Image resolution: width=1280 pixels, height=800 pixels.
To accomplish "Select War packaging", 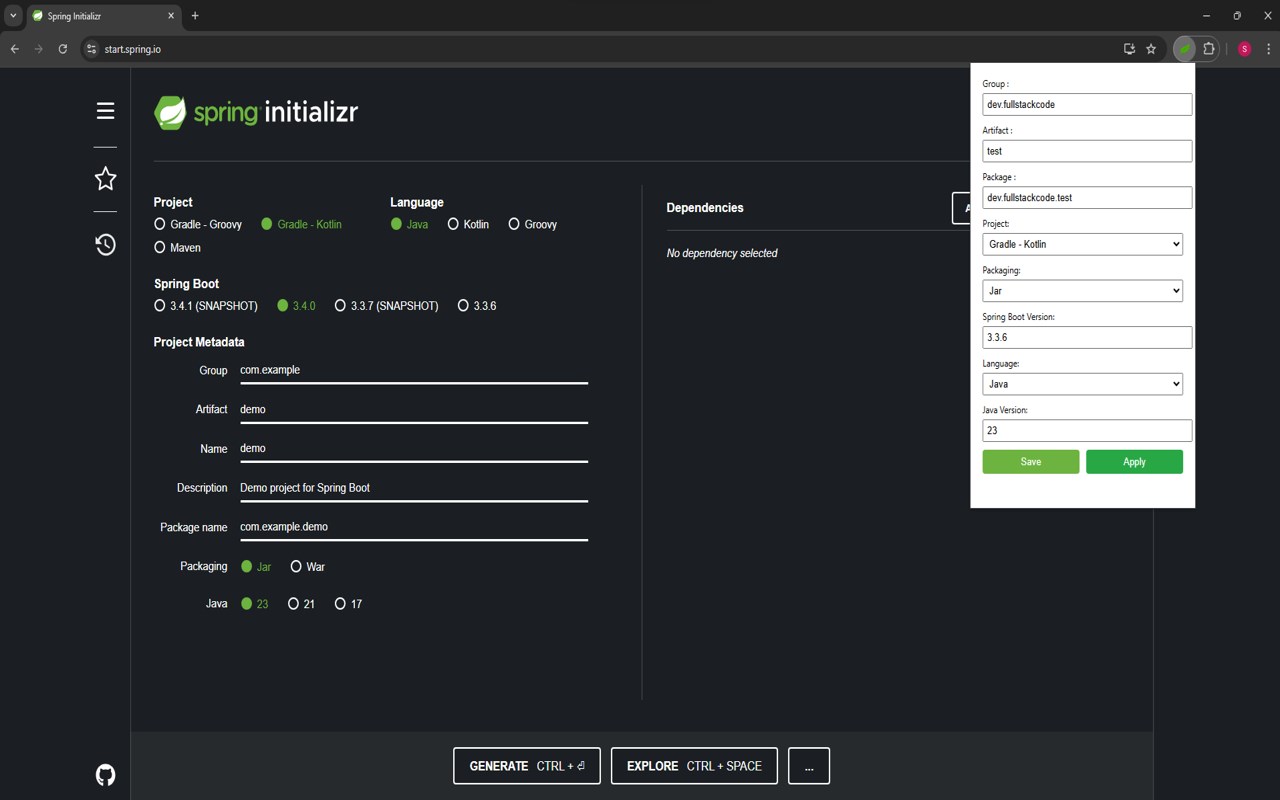I will click(307, 566).
